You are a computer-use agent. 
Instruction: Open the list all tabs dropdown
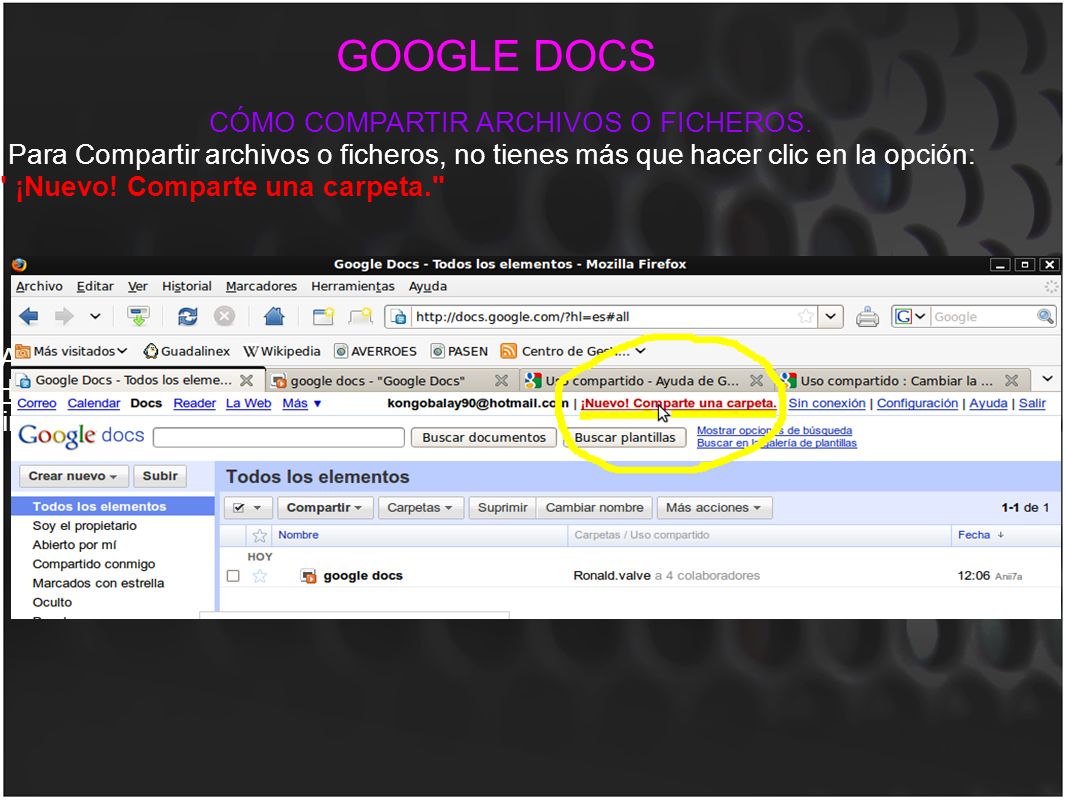[x=1048, y=379]
